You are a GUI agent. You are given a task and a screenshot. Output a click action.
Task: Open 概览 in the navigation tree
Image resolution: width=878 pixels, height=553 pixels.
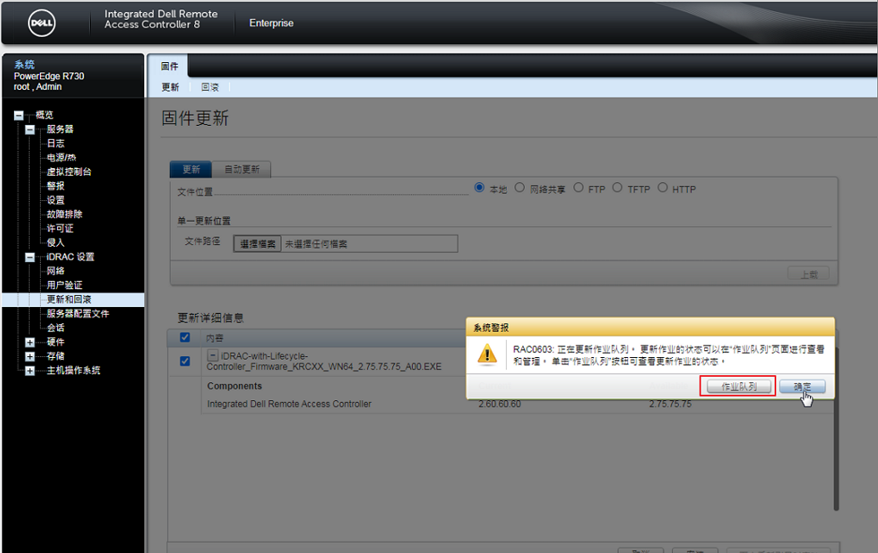(x=44, y=115)
